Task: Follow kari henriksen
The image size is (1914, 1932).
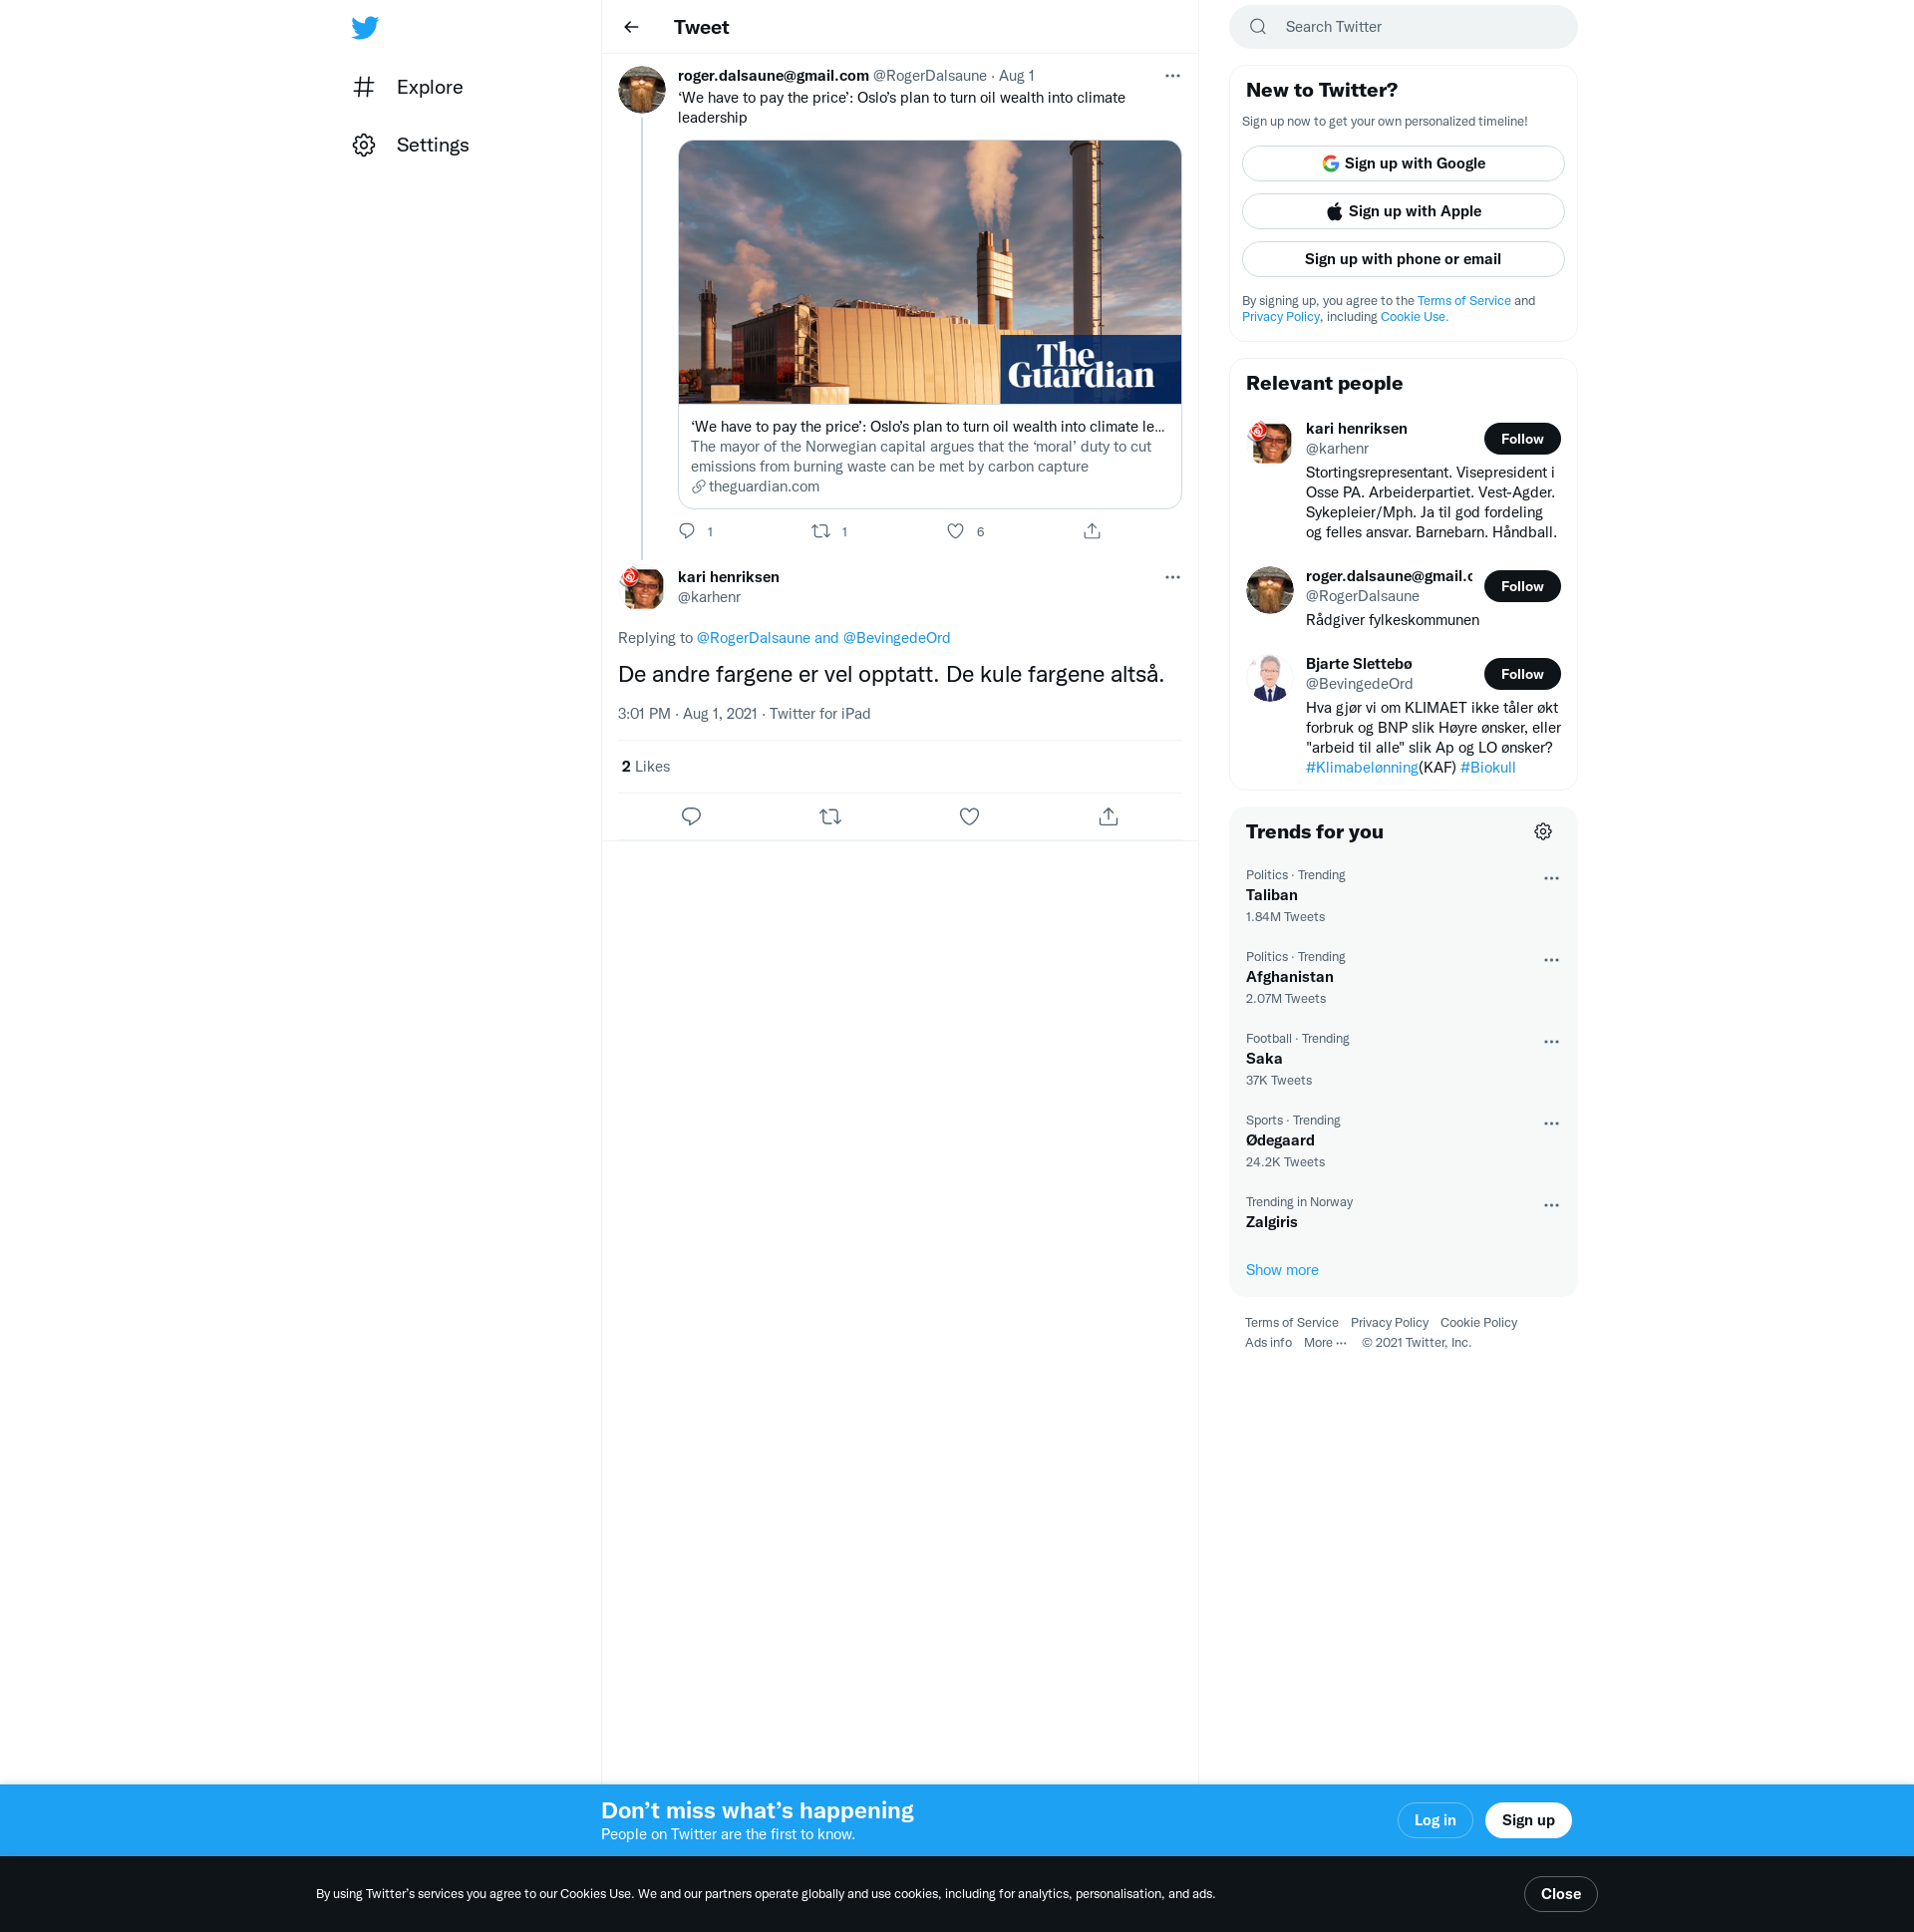Action: point(1521,439)
